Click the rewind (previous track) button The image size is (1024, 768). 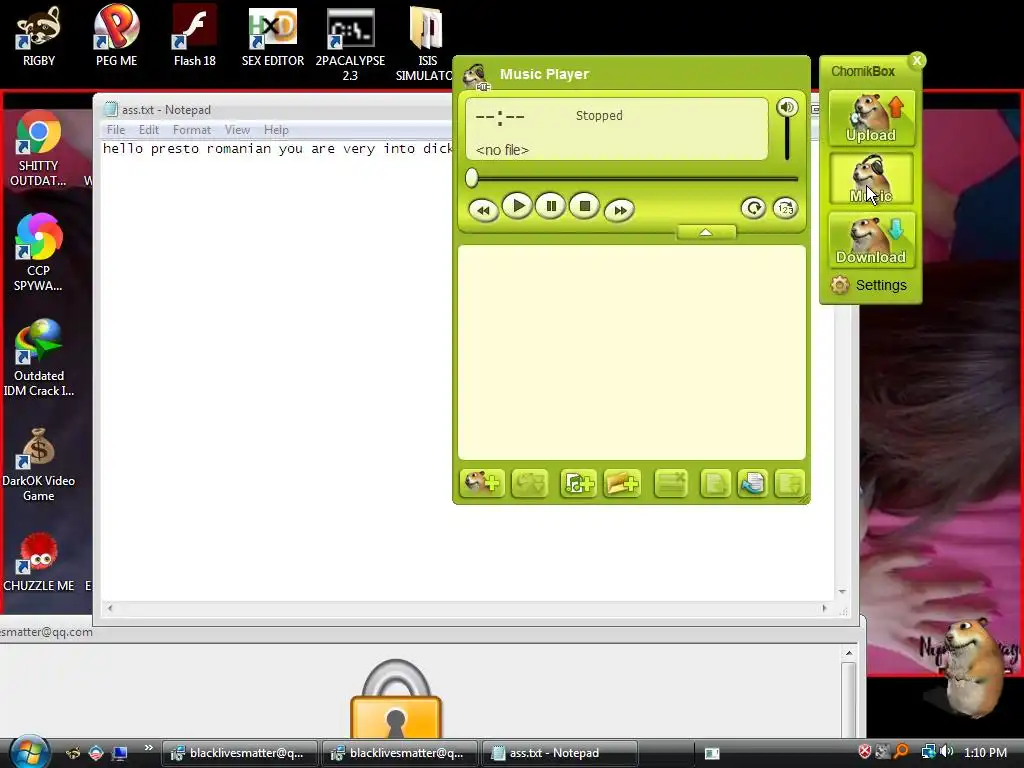click(483, 210)
